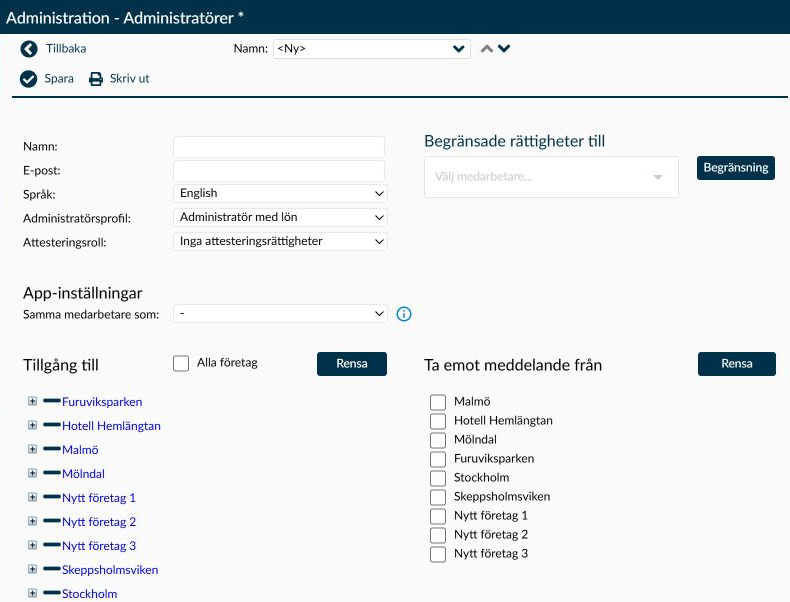Select Skeppsholmsviken link in access tree
The width and height of the screenshot is (790, 602).
coord(110,570)
